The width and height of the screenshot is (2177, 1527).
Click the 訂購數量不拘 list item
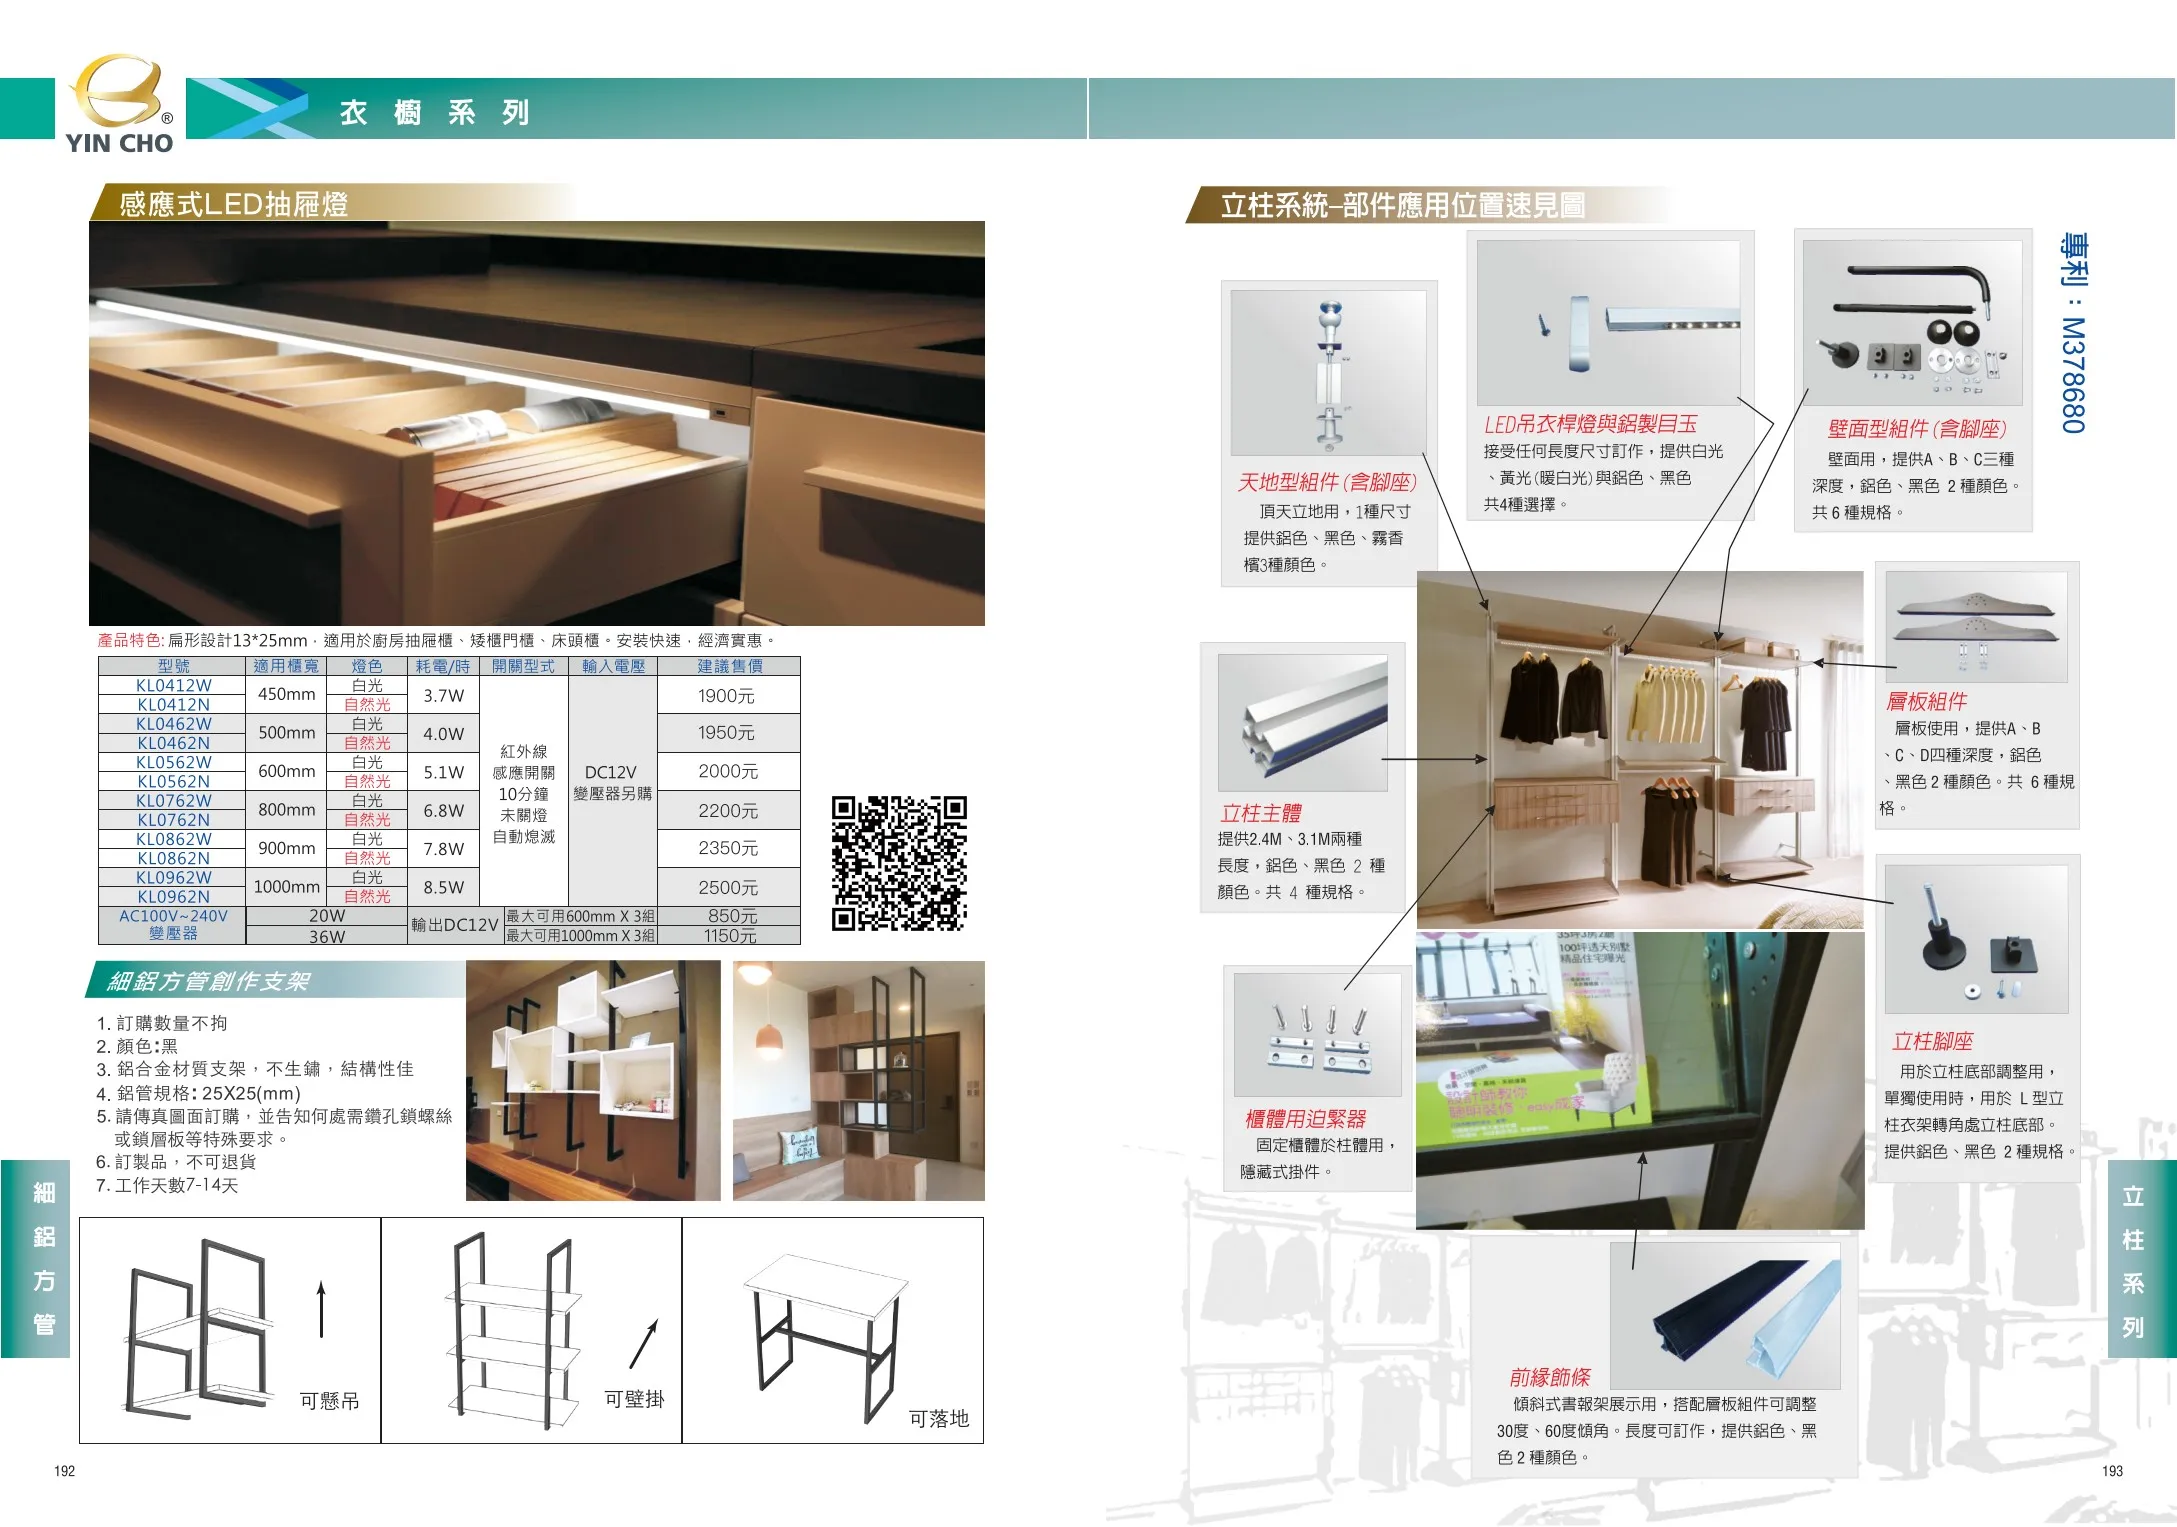pos(162,1023)
